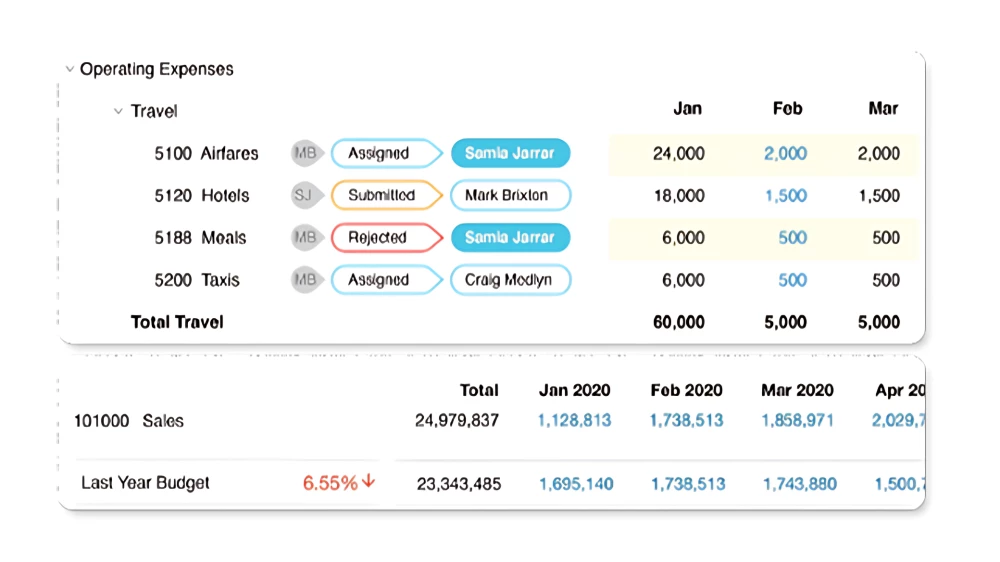Click the Feb 2020 column header
Screen dimensions: 1000x562
686,390
